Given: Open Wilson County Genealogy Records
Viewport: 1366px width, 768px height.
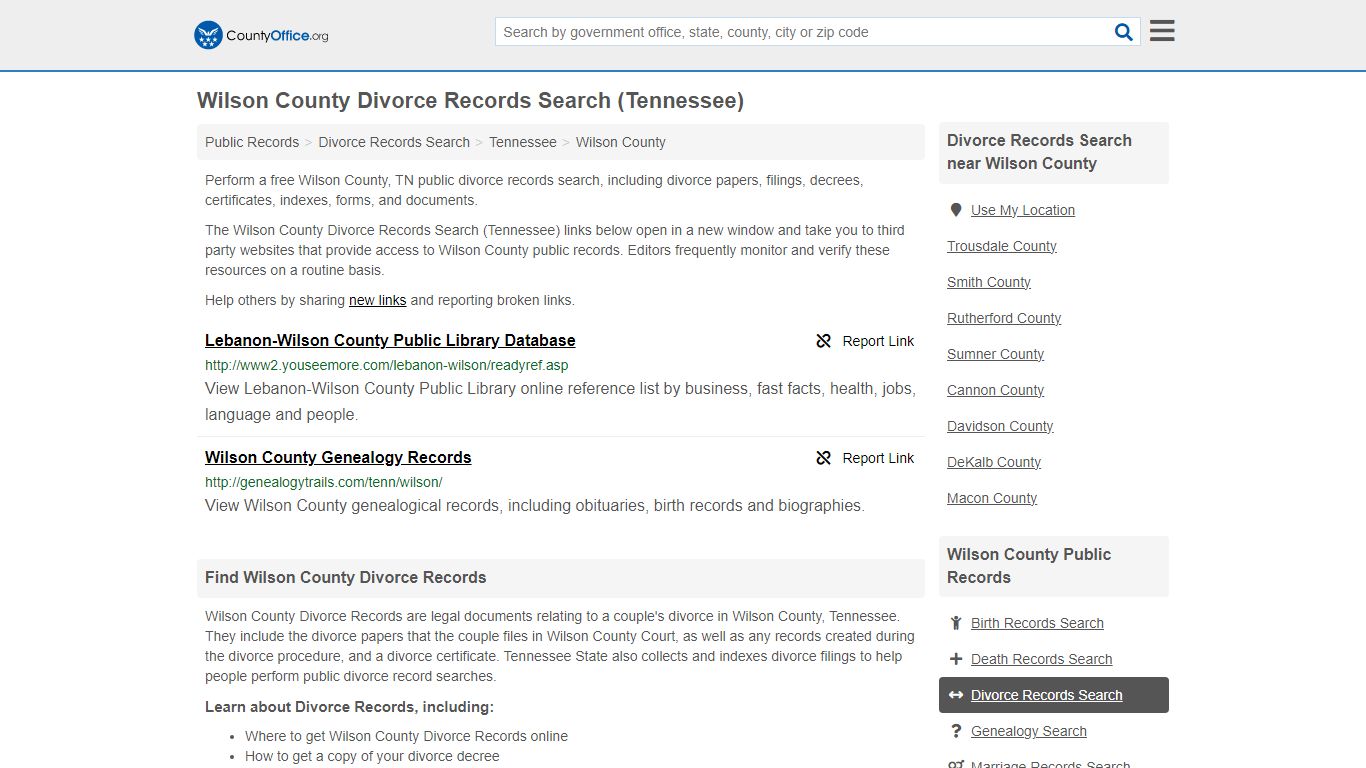Looking at the screenshot, I should (338, 457).
